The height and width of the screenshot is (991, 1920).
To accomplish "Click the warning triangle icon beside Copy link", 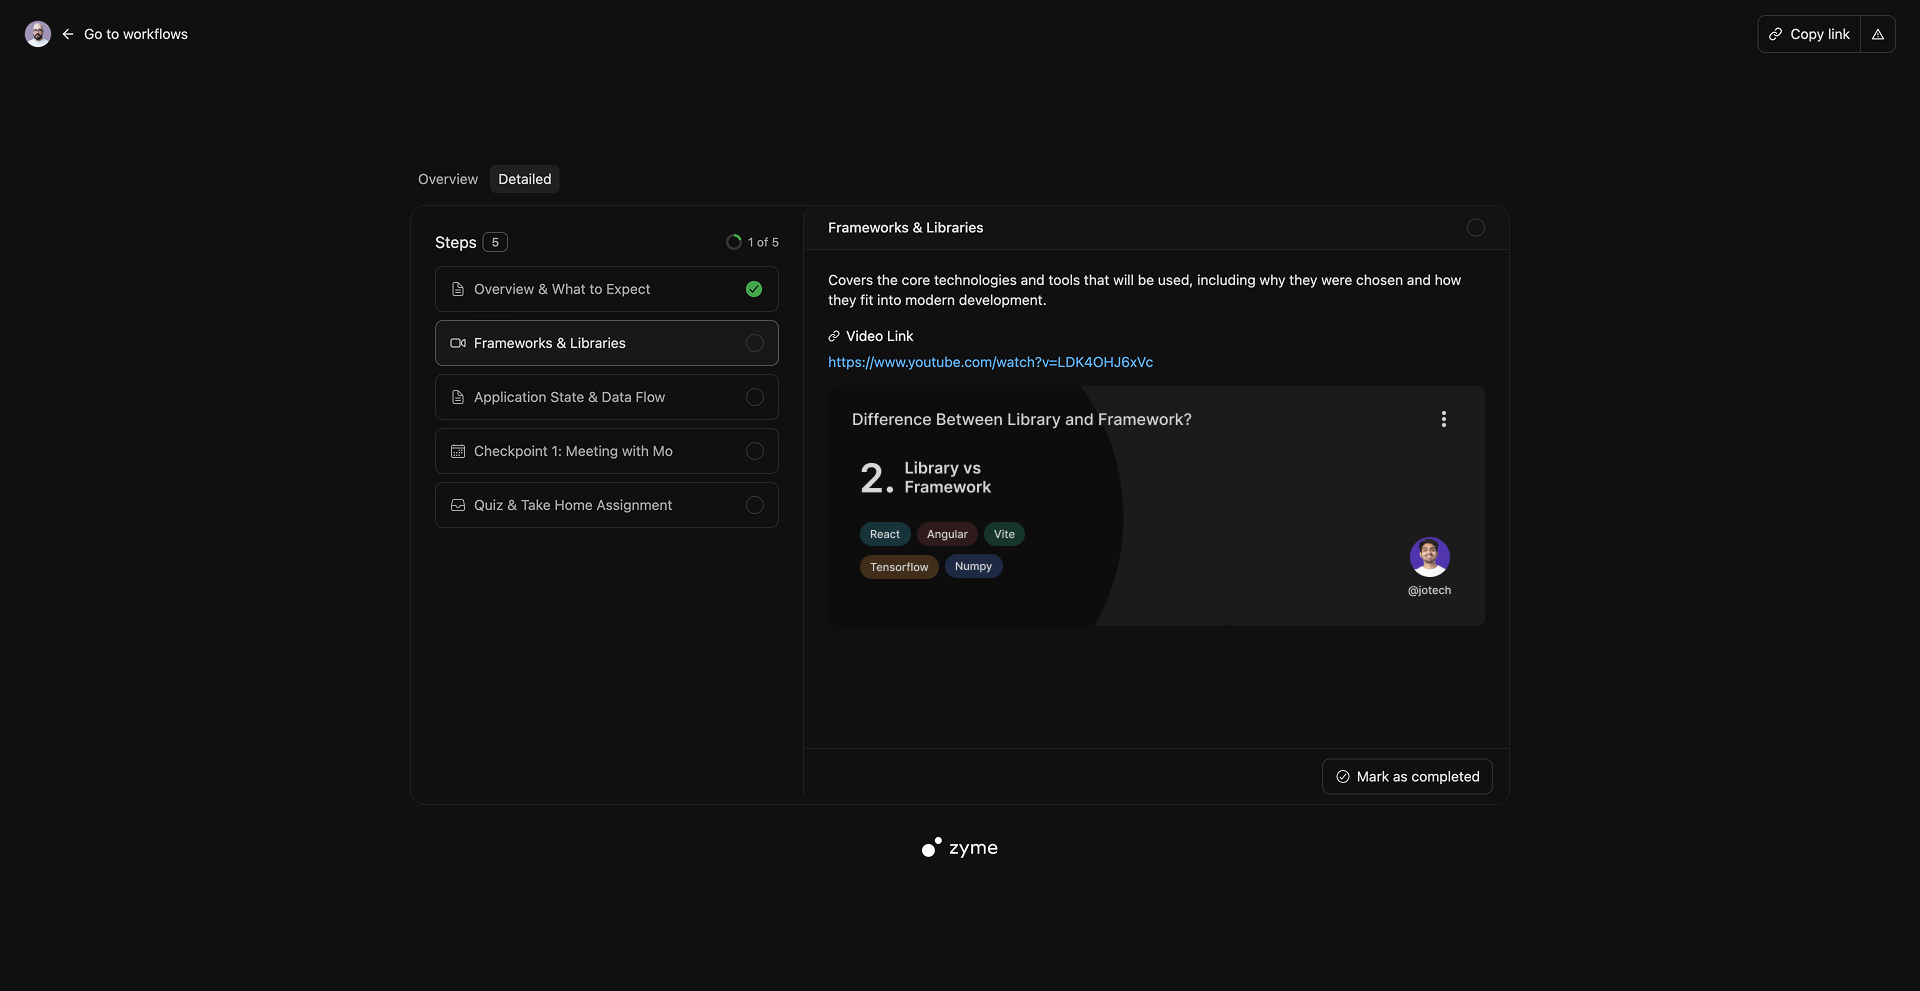I will [x=1877, y=34].
